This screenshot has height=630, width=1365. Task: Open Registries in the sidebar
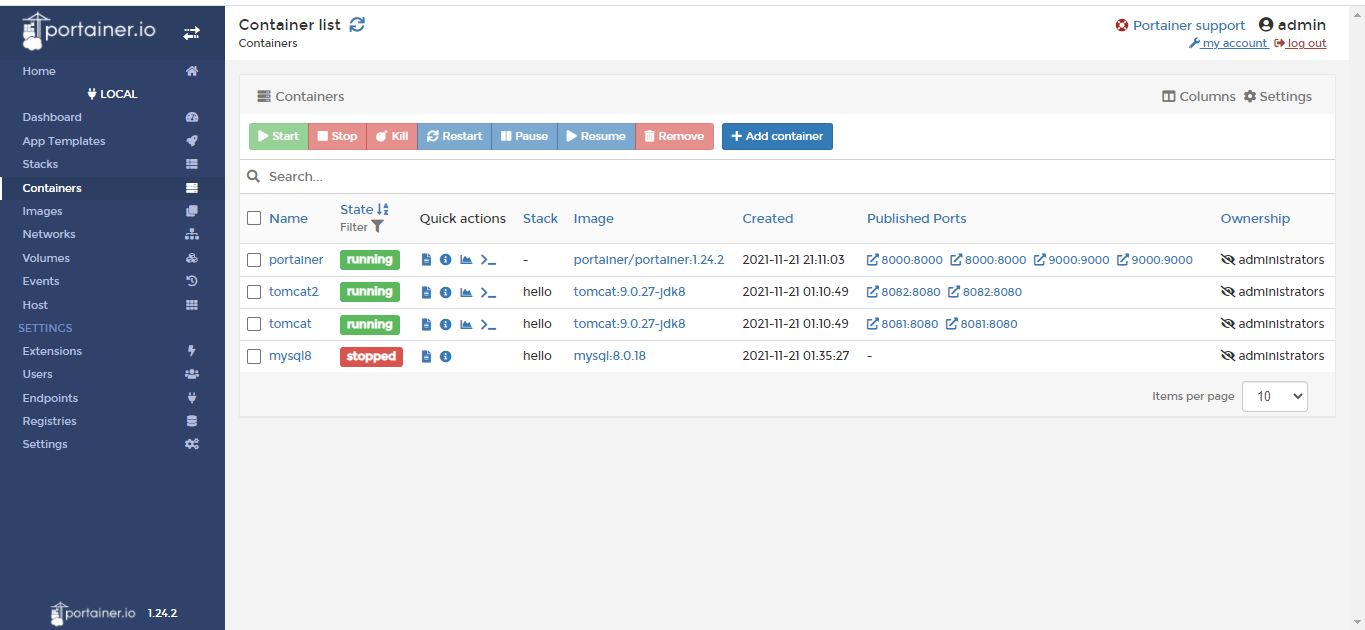click(112, 421)
